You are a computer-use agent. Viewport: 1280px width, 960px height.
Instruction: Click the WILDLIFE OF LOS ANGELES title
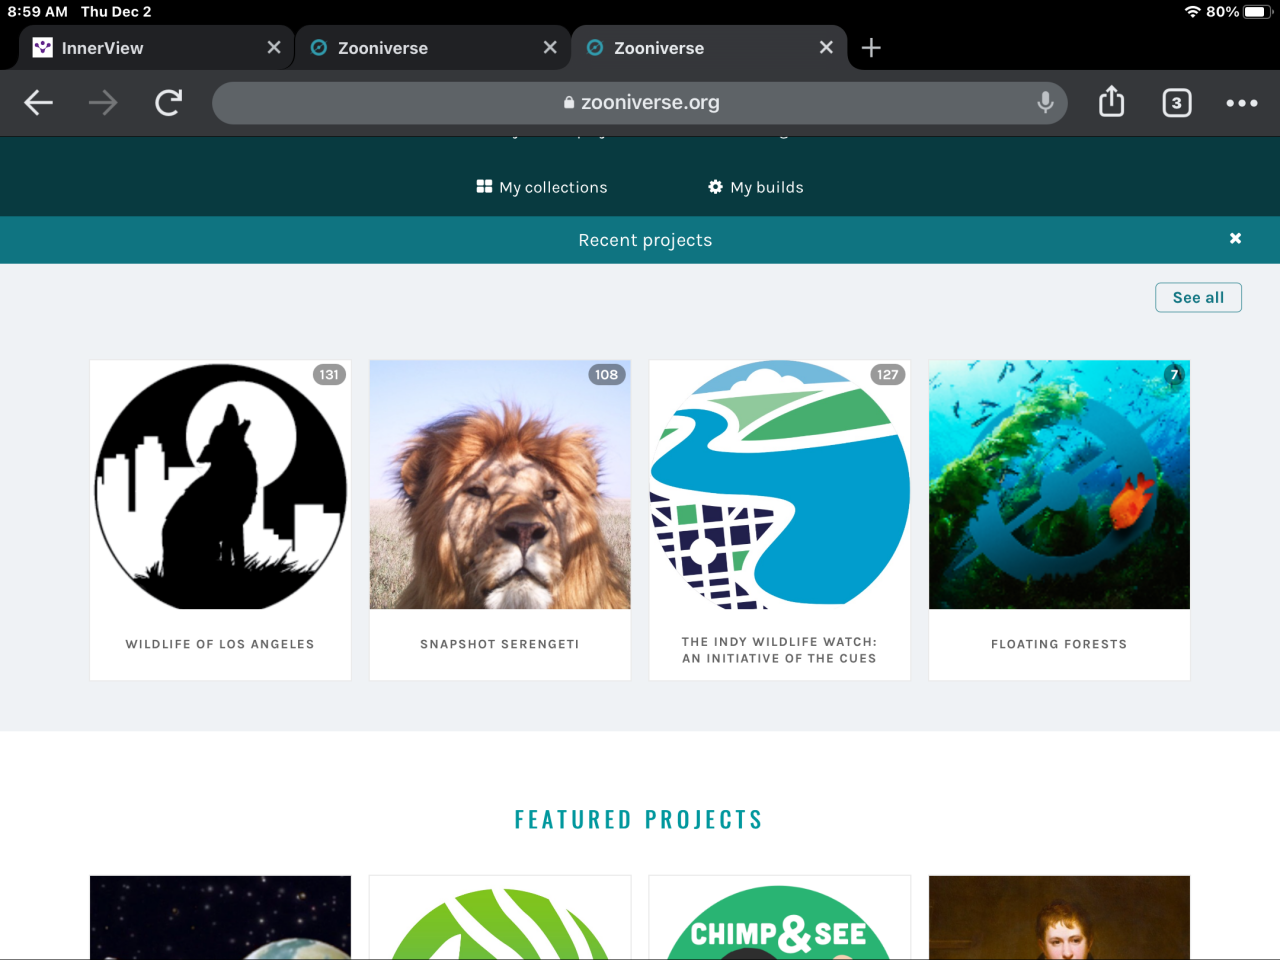pos(220,644)
